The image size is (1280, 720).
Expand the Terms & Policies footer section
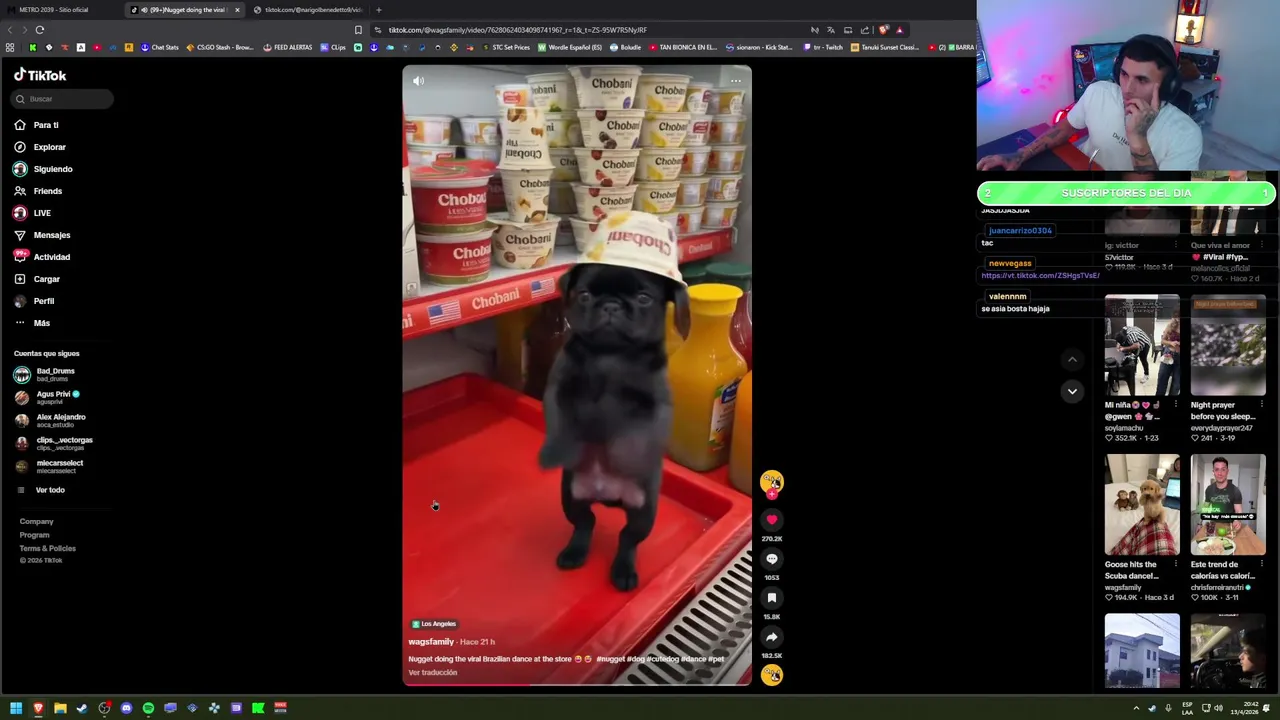click(x=47, y=548)
